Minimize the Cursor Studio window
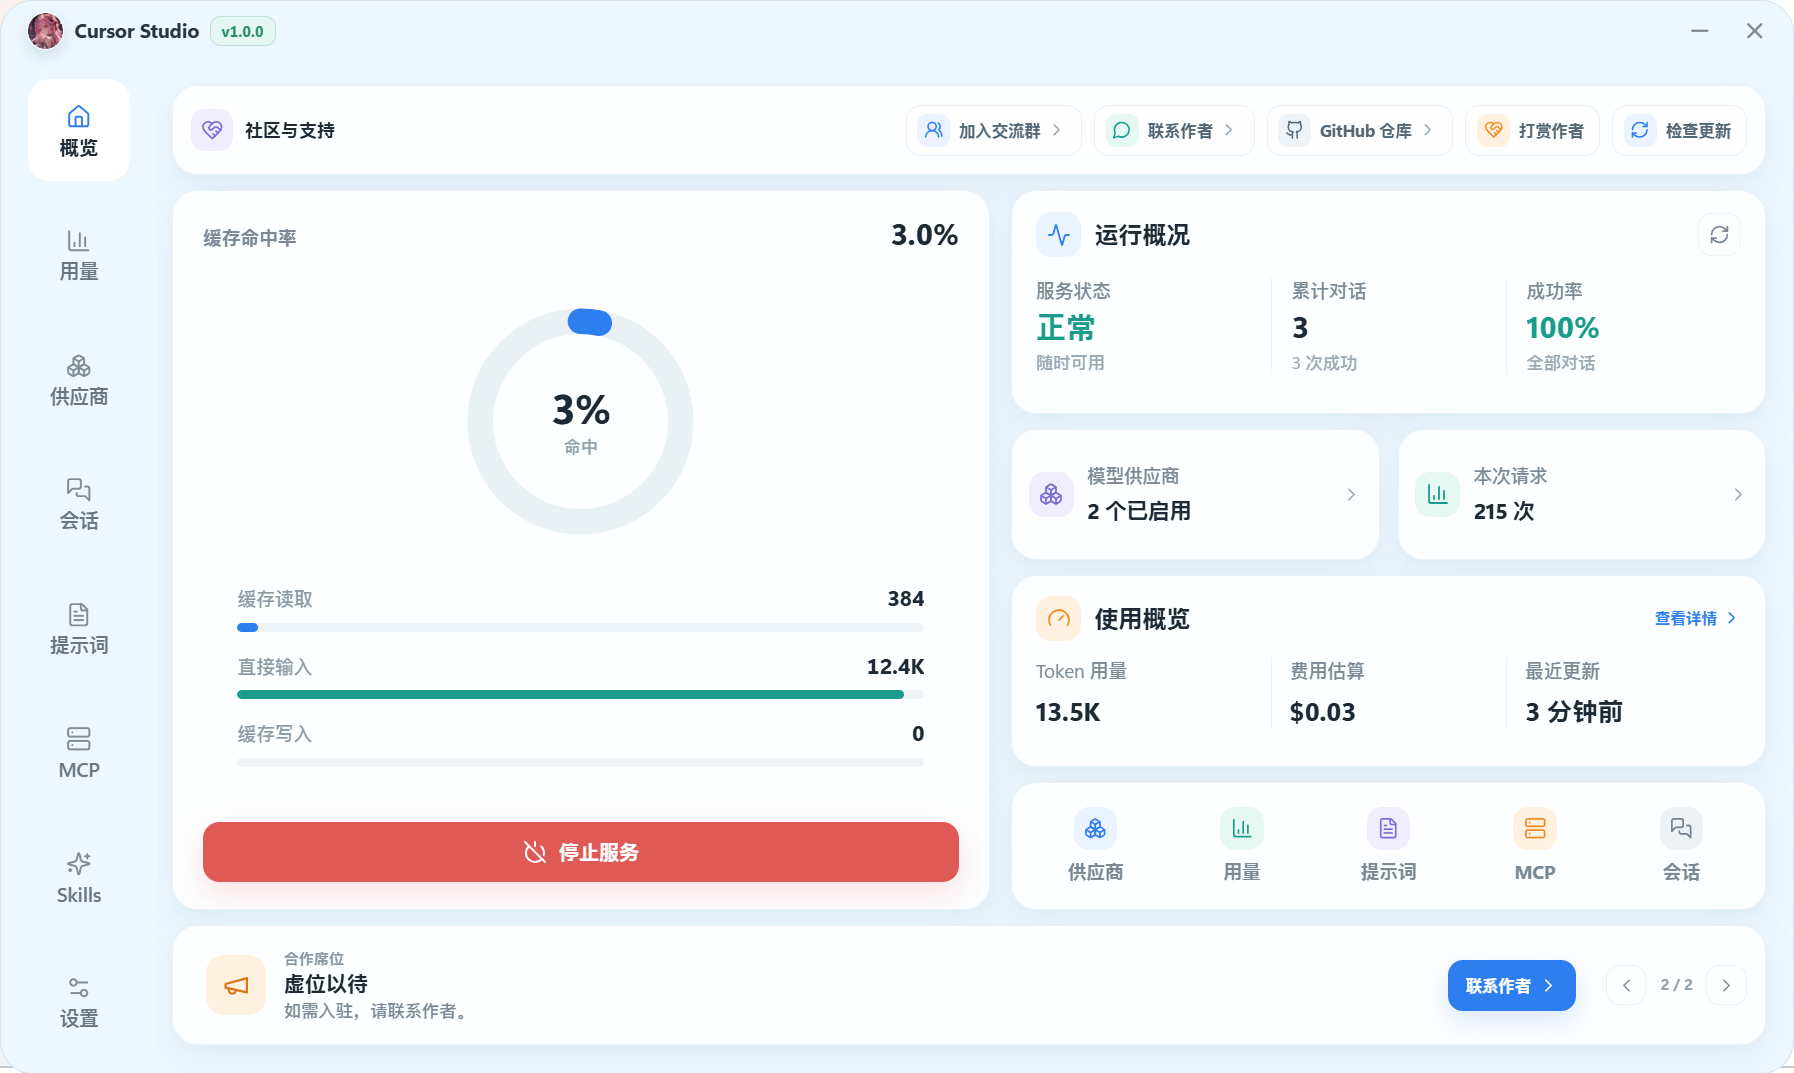Screen dimensions: 1794x1073 (1699, 31)
